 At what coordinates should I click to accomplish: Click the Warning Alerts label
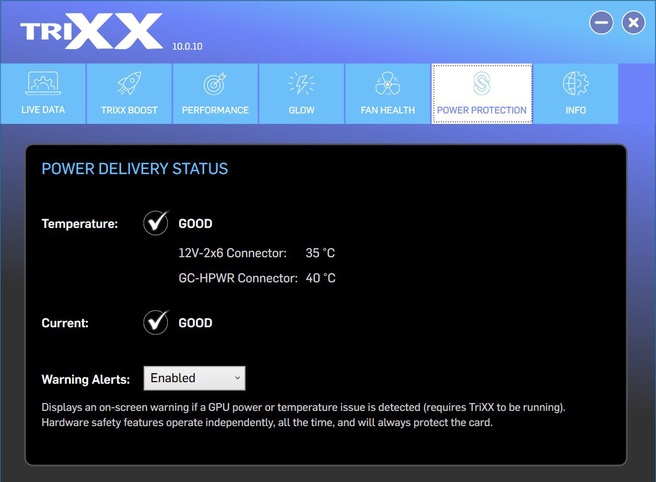point(86,379)
